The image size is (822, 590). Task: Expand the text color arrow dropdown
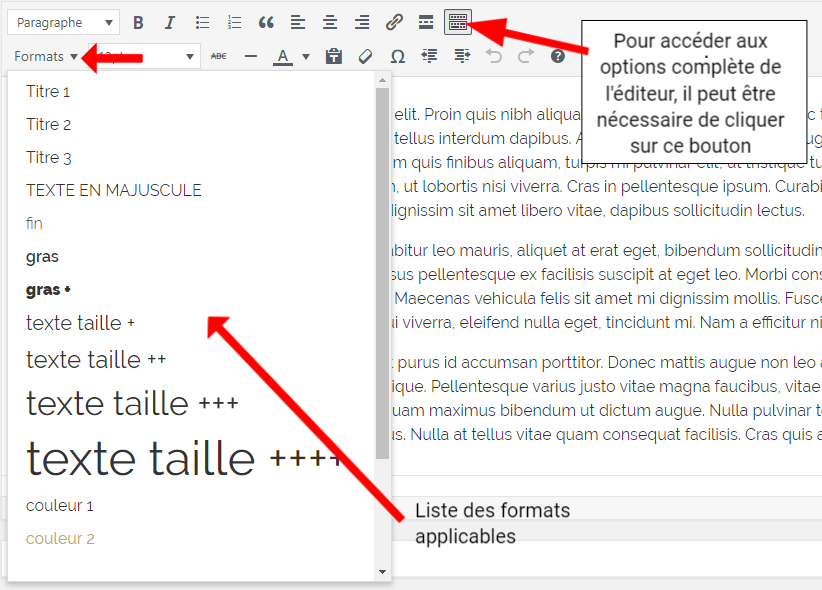pos(306,57)
